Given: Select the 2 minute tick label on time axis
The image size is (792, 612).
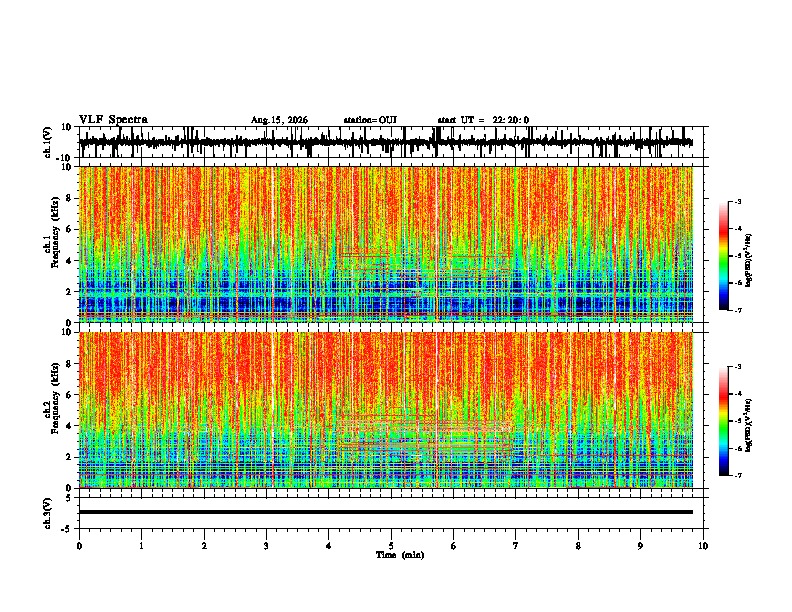Looking at the screenshot, I should (204, 546).
